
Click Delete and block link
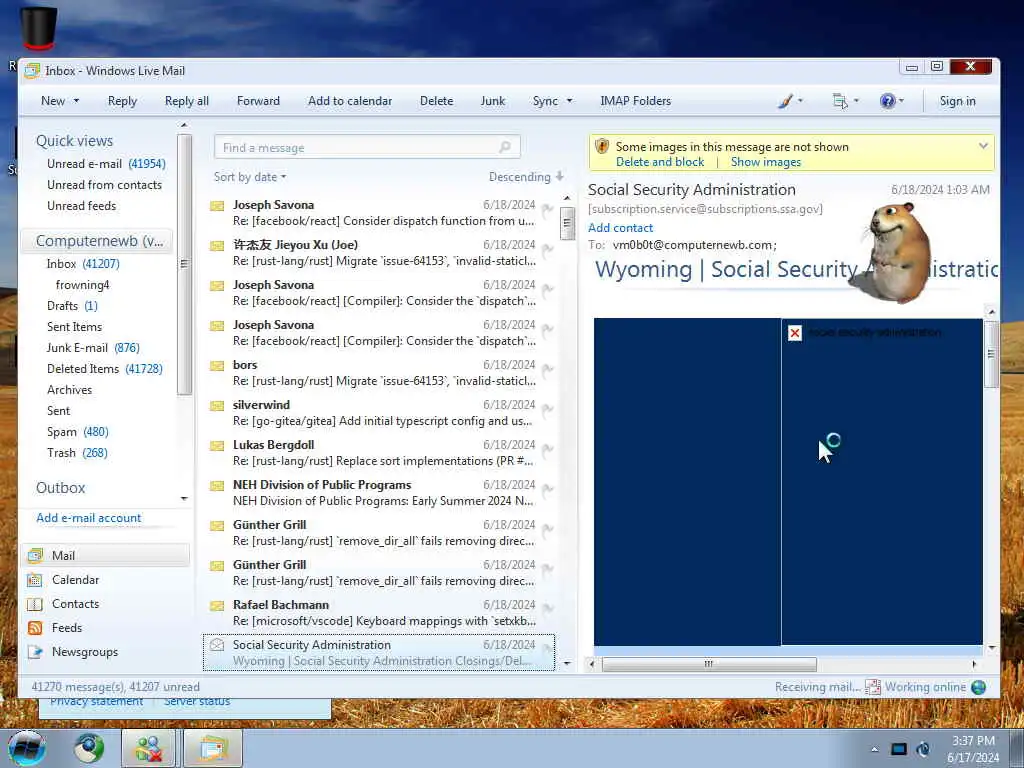coord(660,162)
